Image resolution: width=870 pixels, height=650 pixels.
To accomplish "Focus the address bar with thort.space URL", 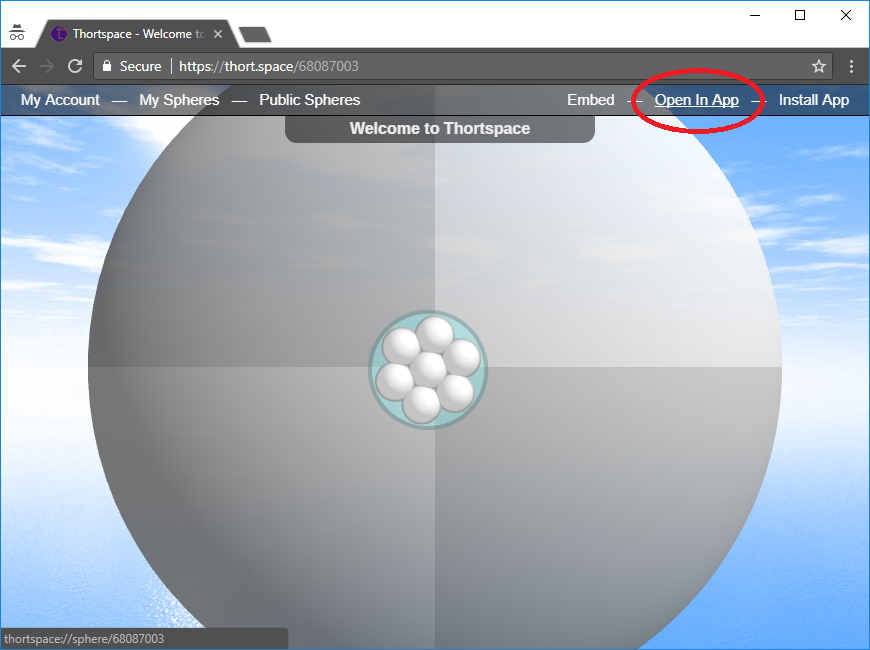I will click(463, 67).
